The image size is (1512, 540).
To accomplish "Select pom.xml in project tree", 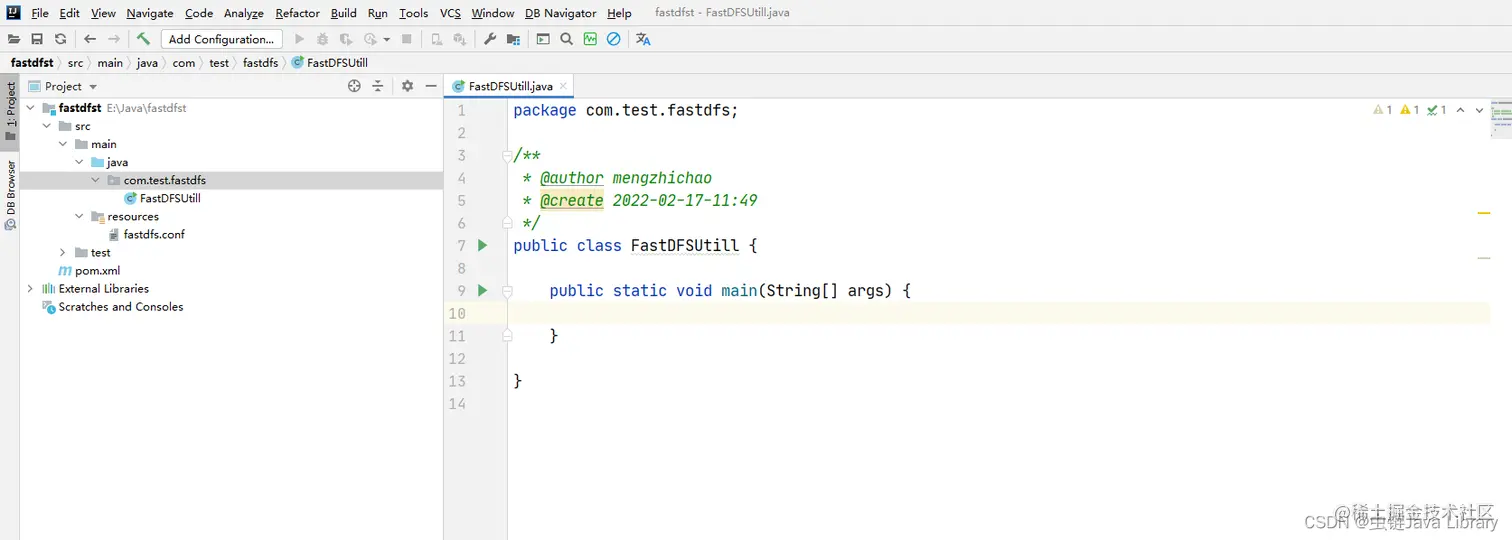I will [90, 270].
